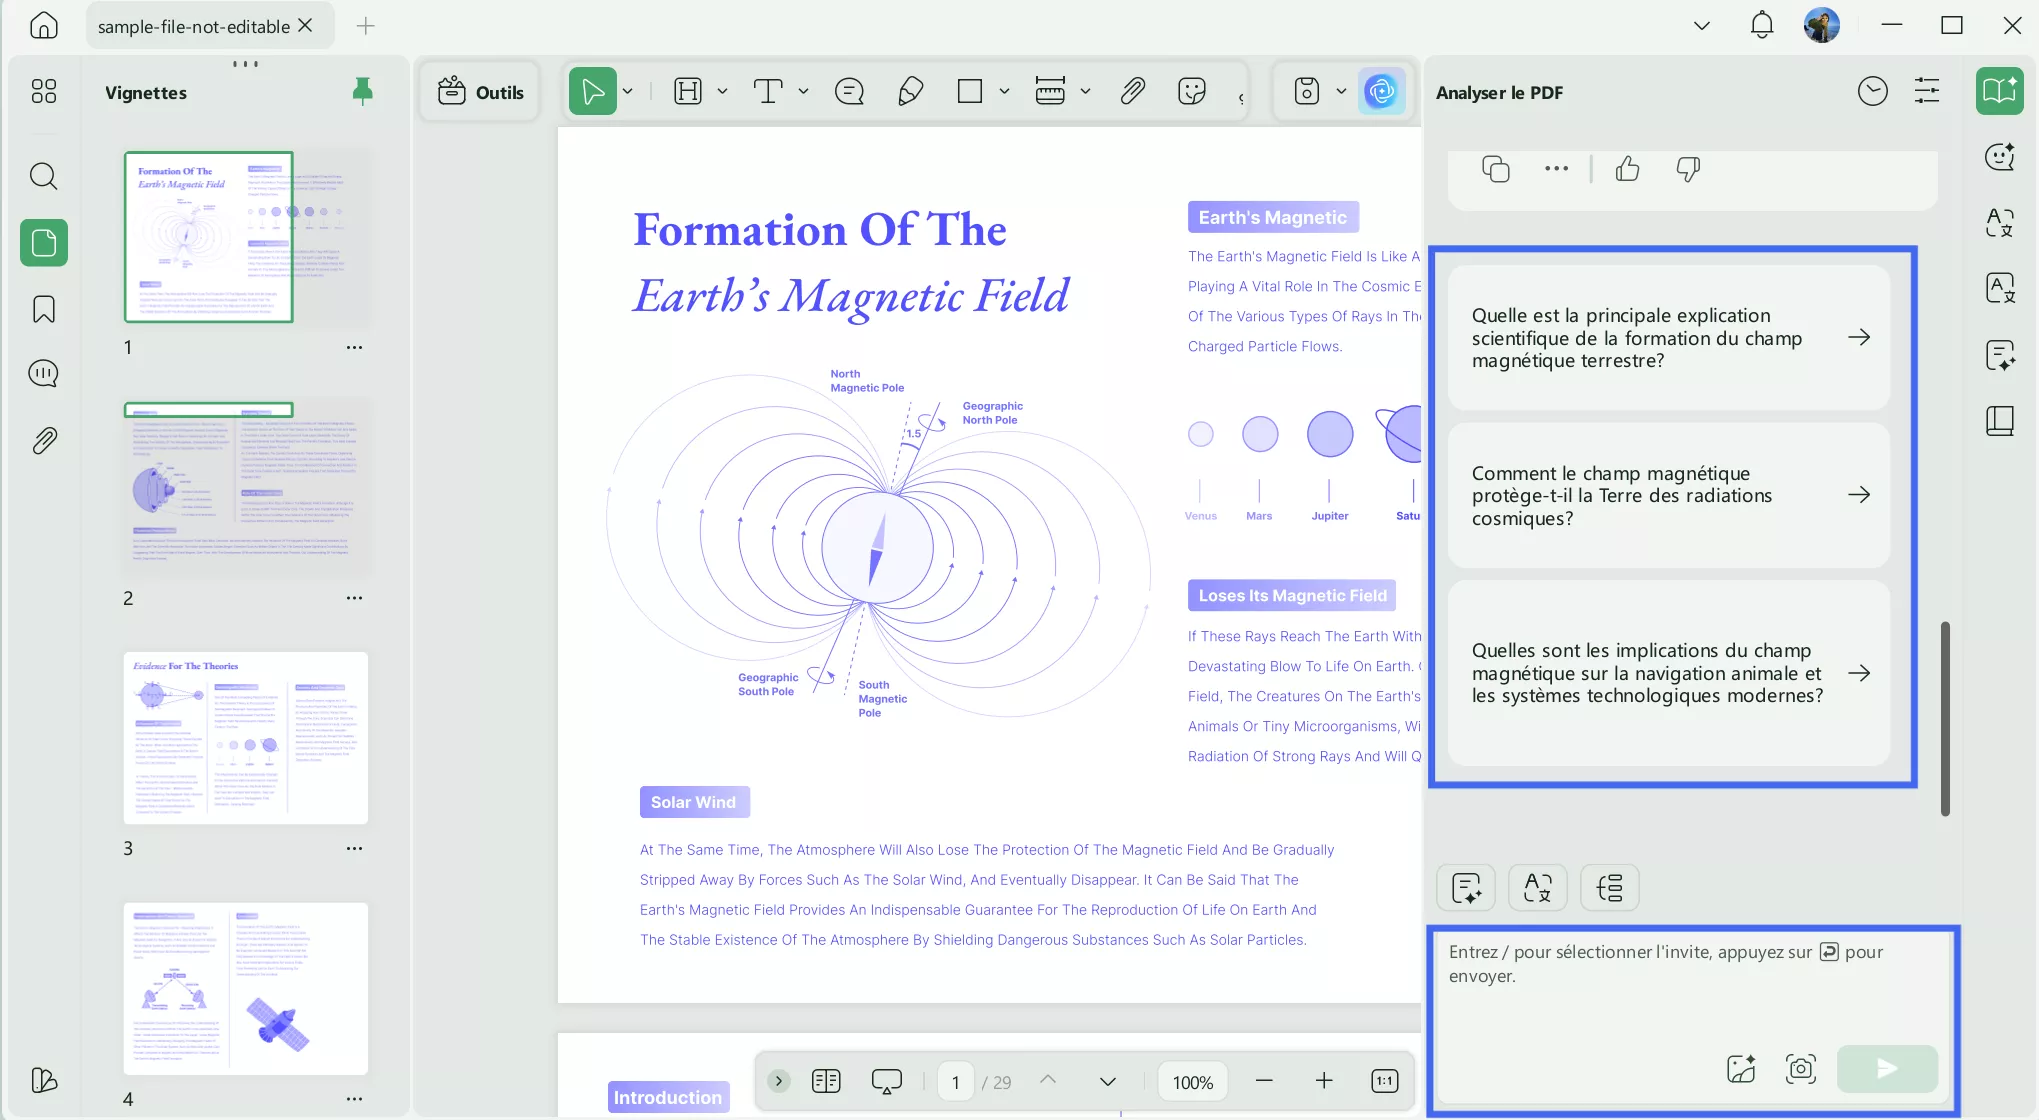This screenshot has height=1120, width=2039.
Task: Switch to sample-file-not-editable tab
Action: (193, 26)
